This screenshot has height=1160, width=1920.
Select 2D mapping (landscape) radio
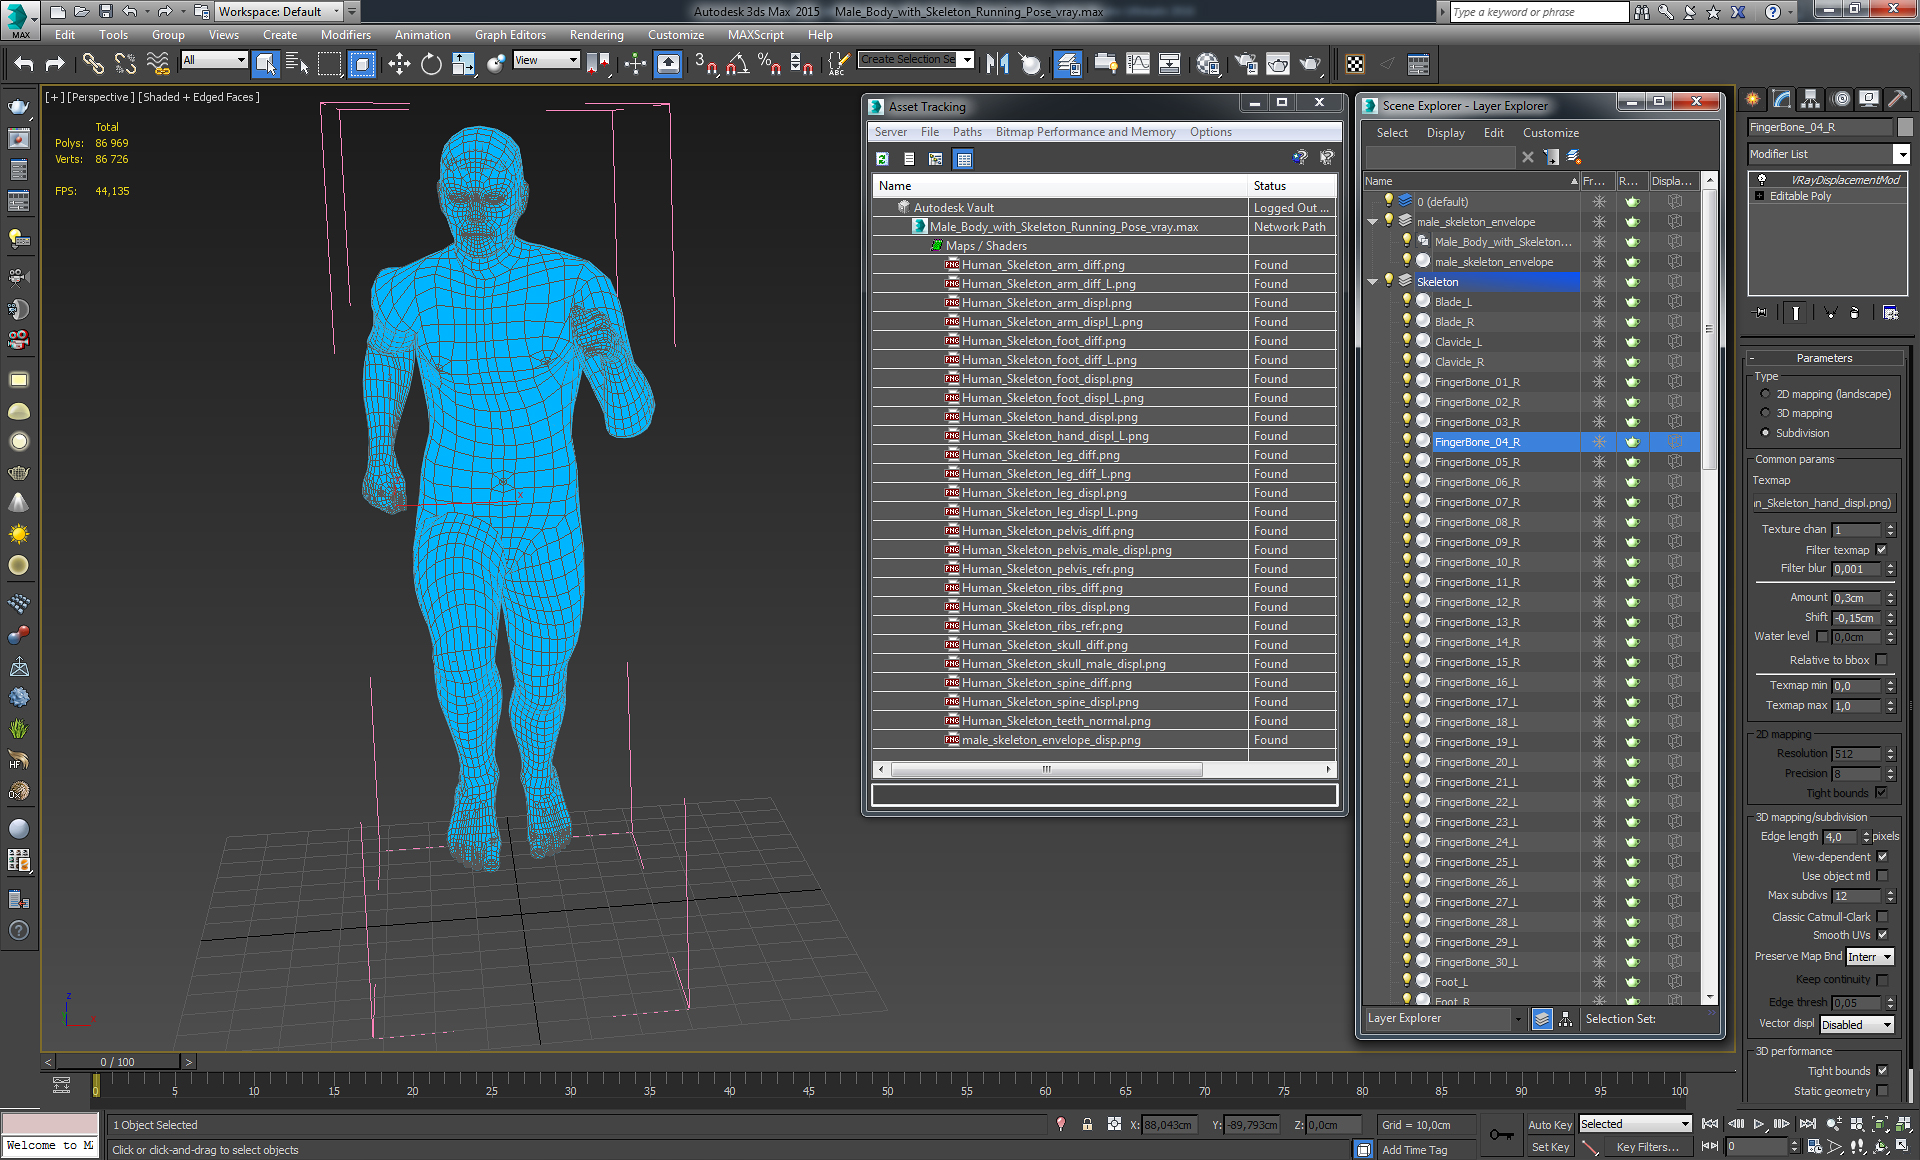click(x=1765, y=394)
